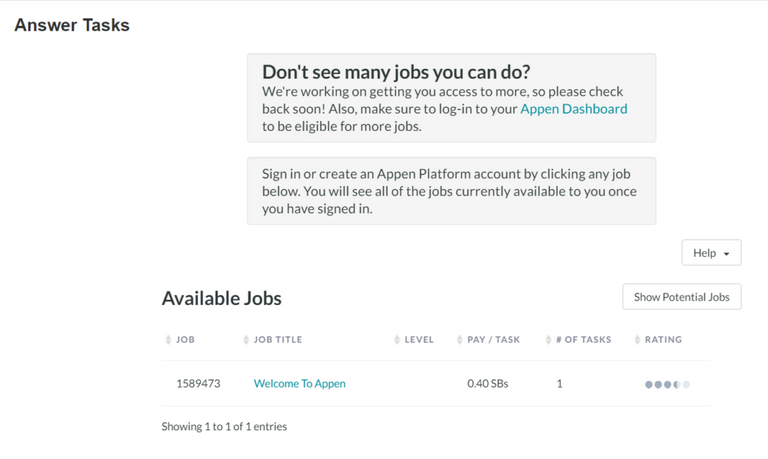This screenshot has height=459, width=768.
Task: Click the Help dropdown caret arrow
Action: pos(726,254)
